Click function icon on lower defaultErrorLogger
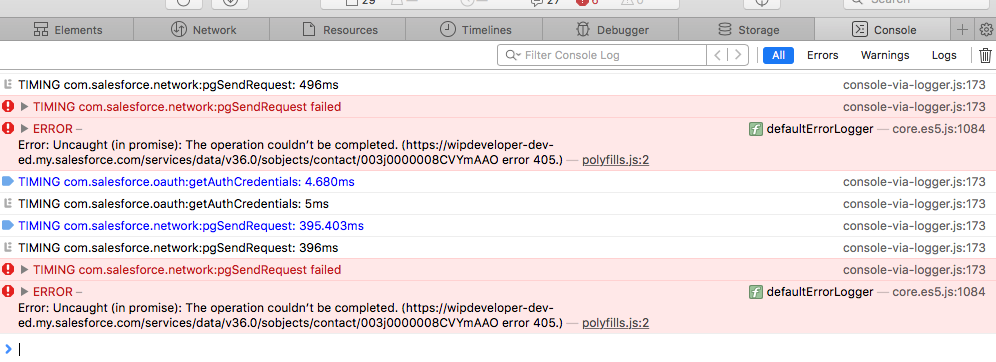The height and width of the screenshot is (362, 996). pyautogui.click(x=756, y=292)
